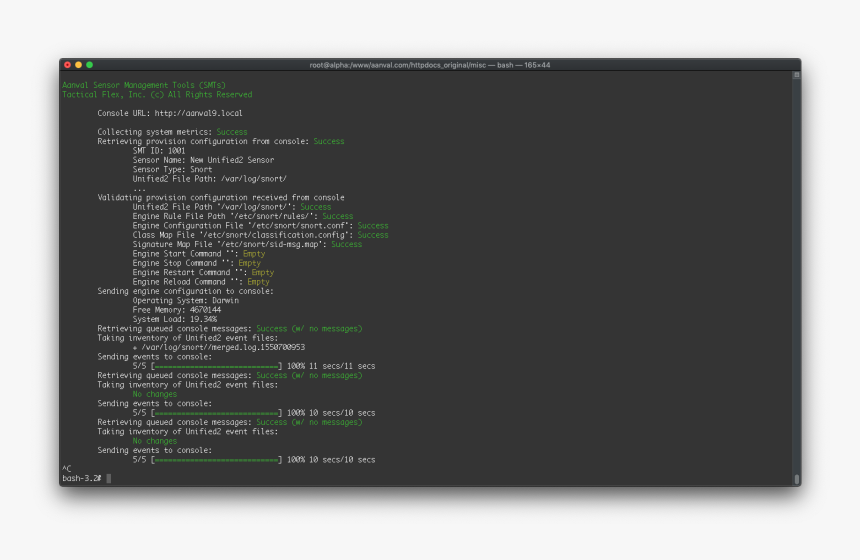This screenshot has height=560, width=860.
Task: Click the Aanval Sensor Management Tools header
Action: click(144, 85)
